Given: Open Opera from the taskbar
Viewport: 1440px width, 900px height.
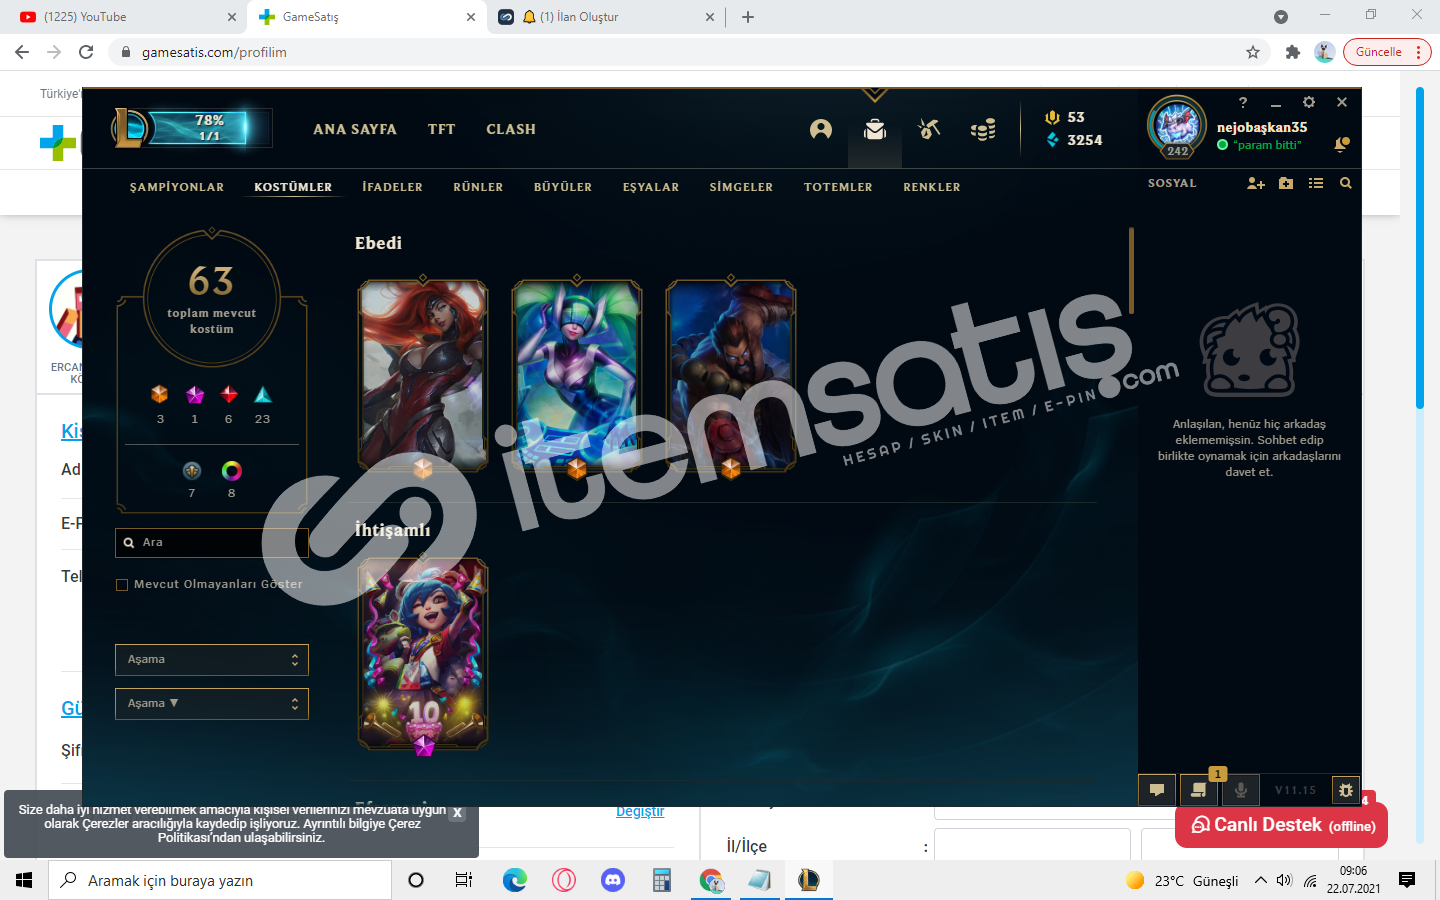Looking at the screenshot, I should coord(564,880).
